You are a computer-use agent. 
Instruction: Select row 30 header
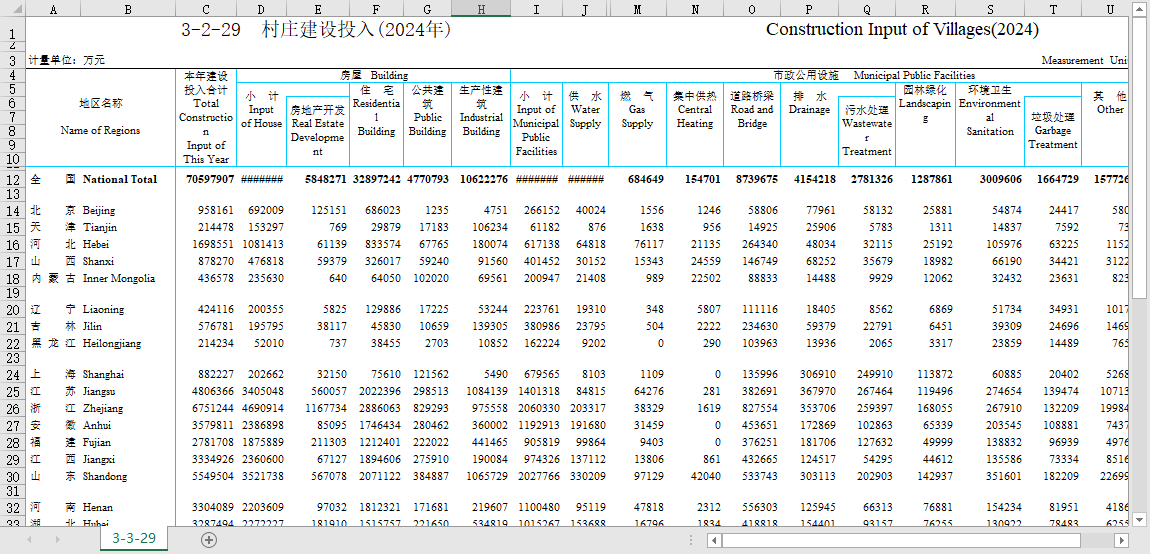(12, 477)
